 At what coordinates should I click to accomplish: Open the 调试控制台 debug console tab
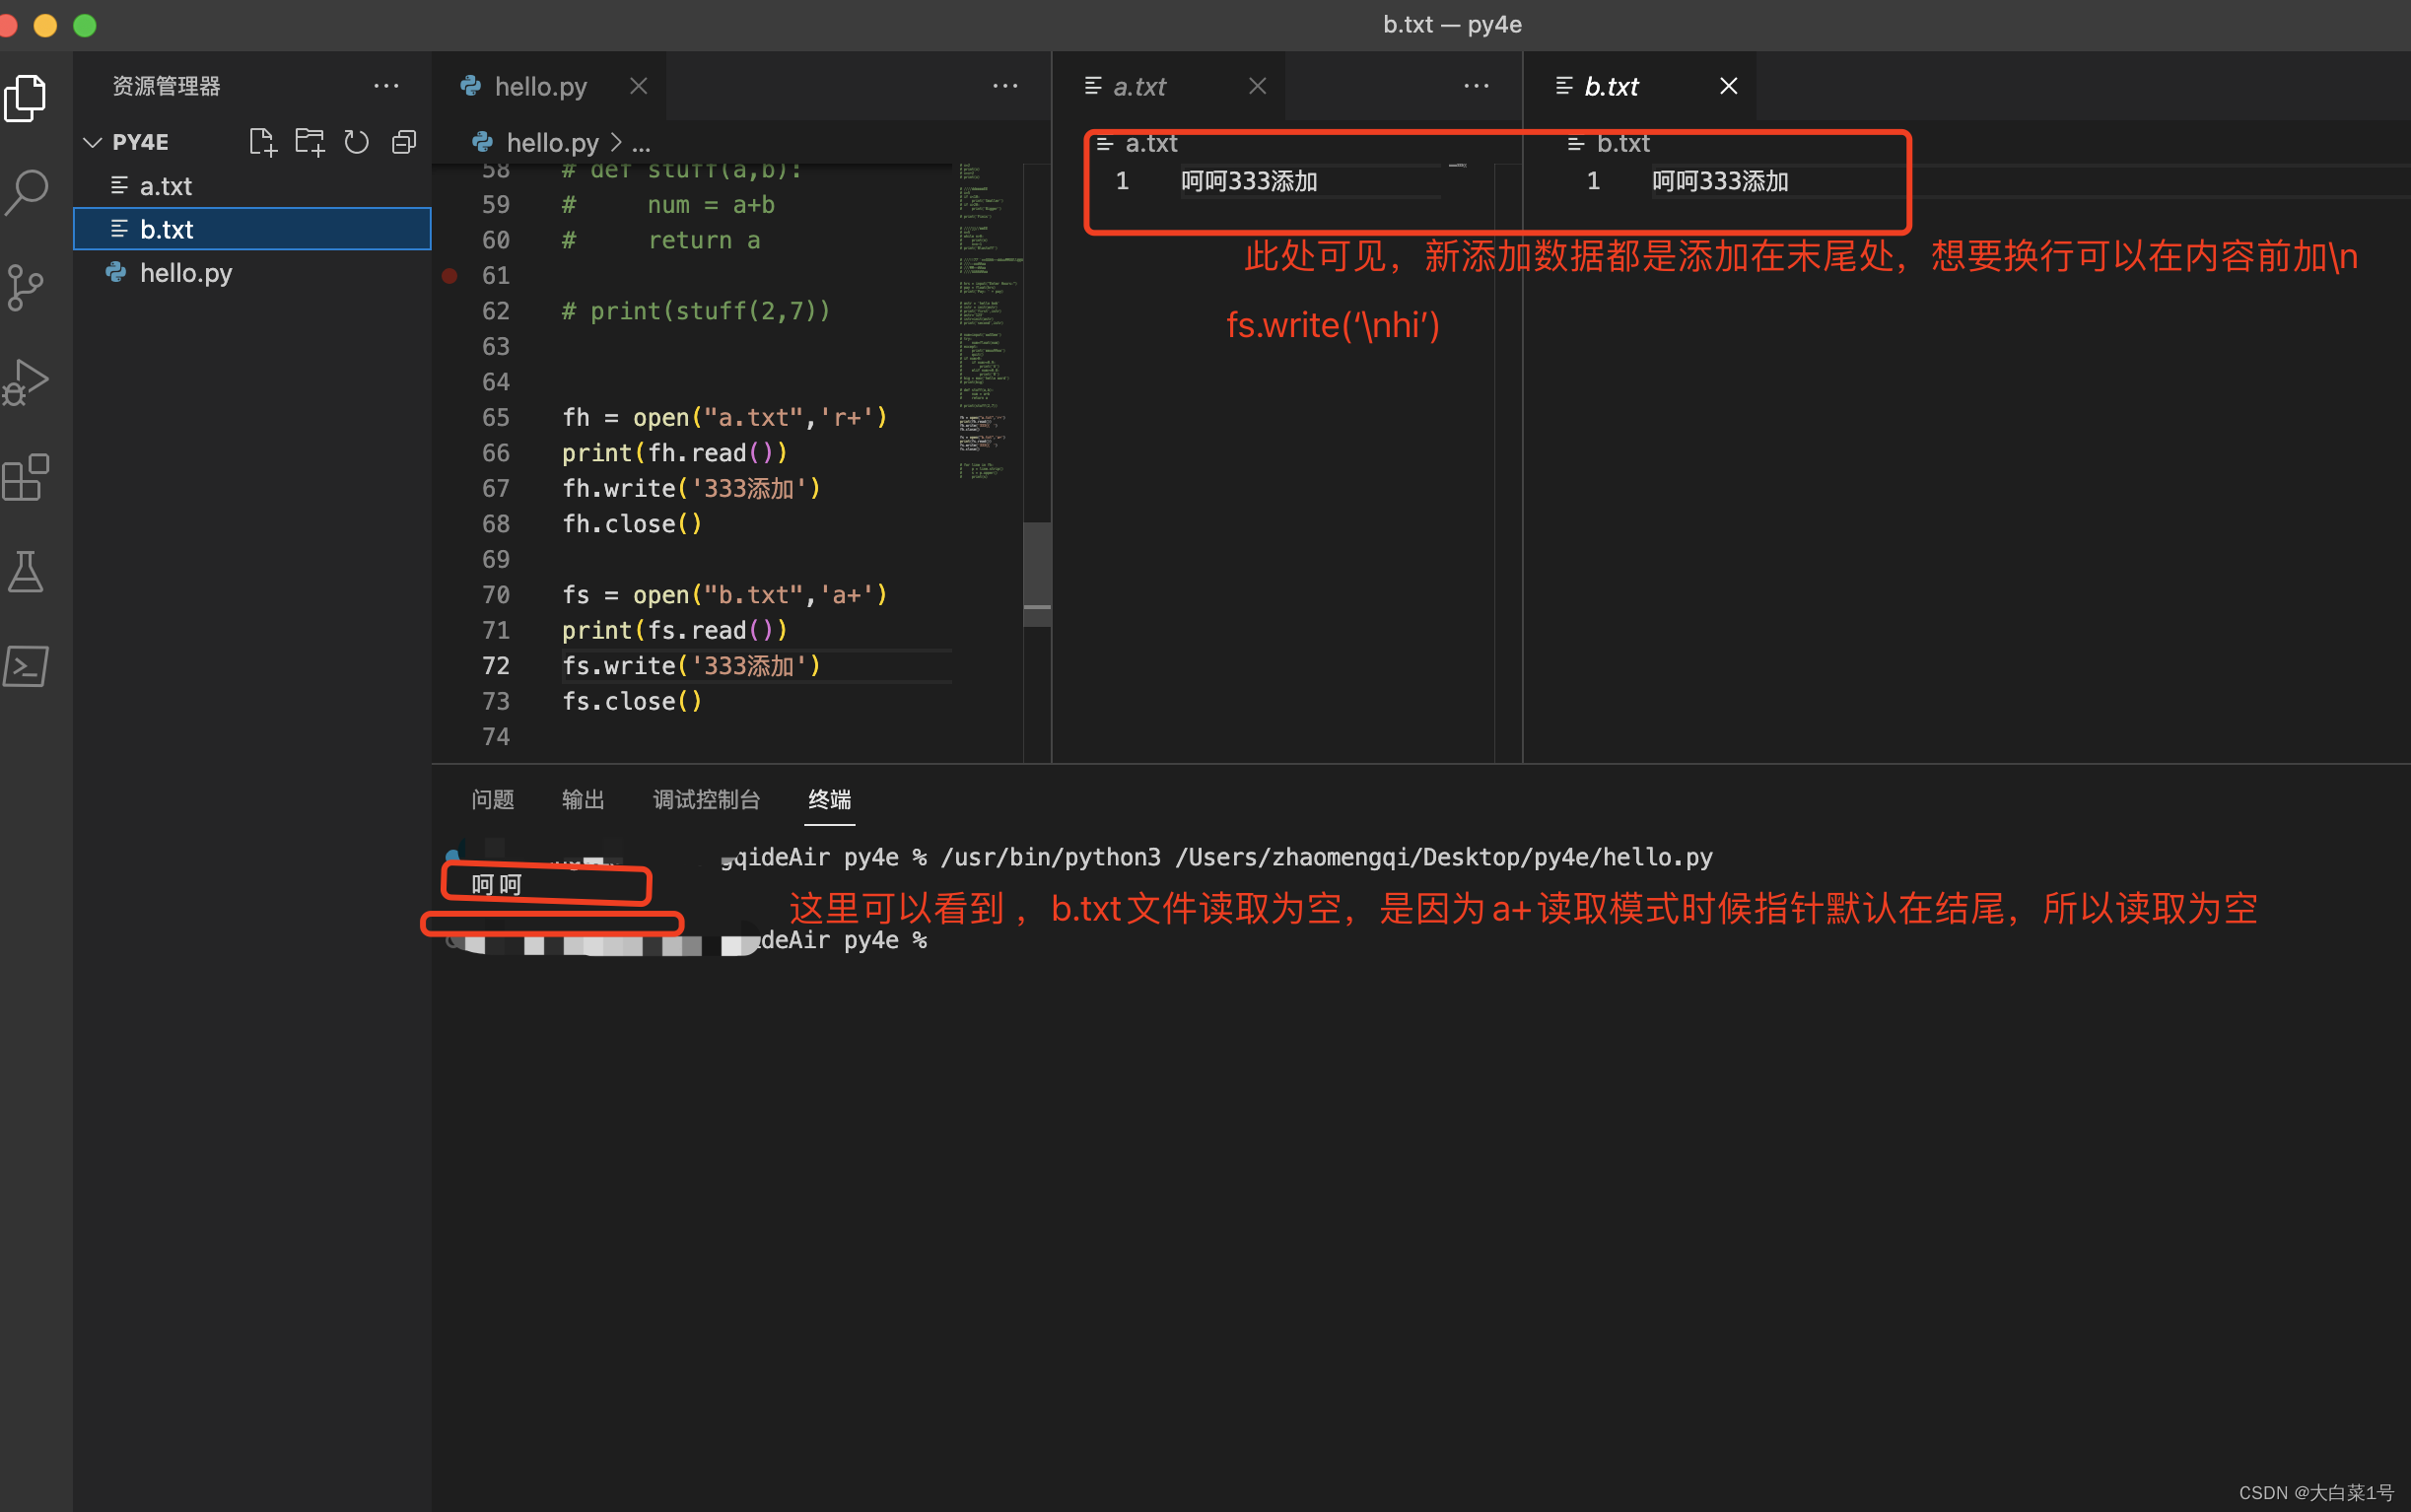(x=706, y=799)
